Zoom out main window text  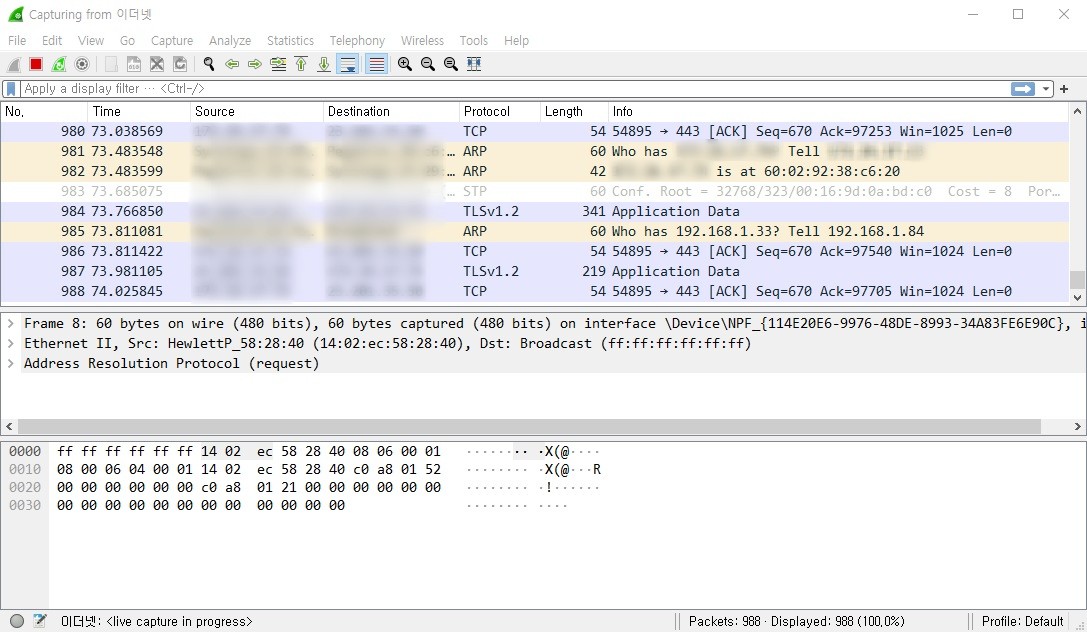428,64
